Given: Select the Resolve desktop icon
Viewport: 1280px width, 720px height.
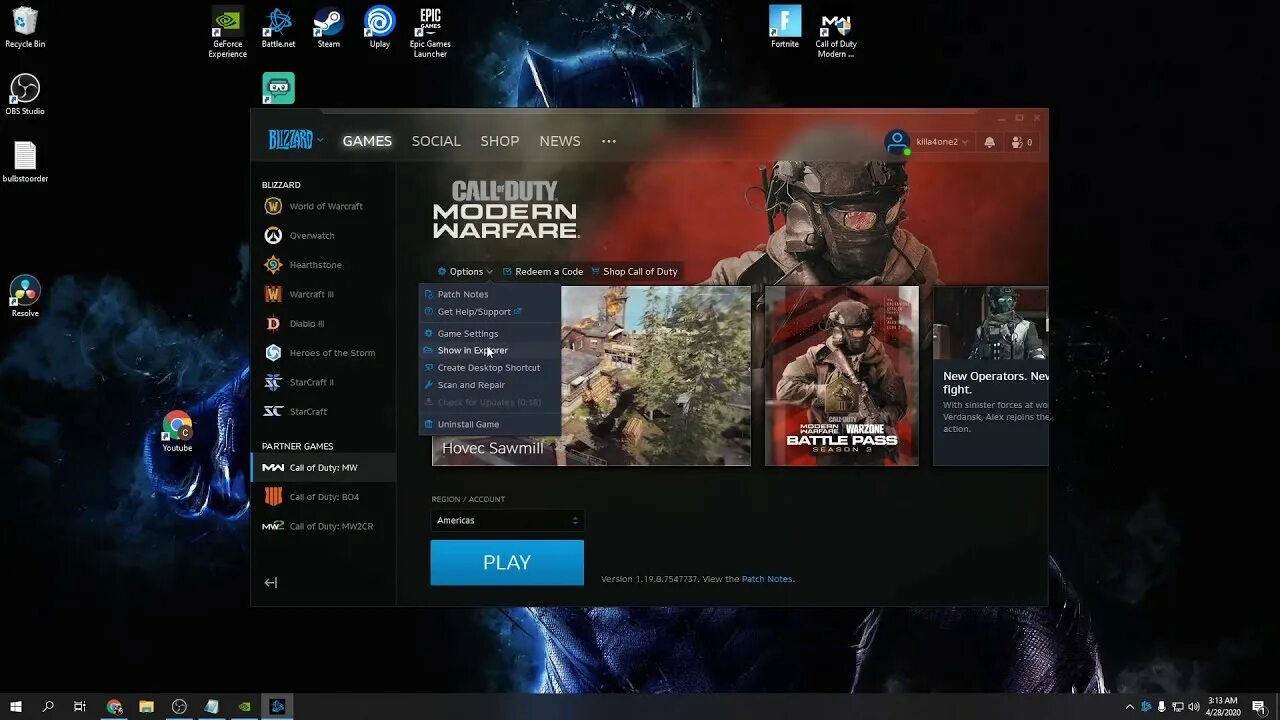Looking at the screenshot, I should click(25, 297).
